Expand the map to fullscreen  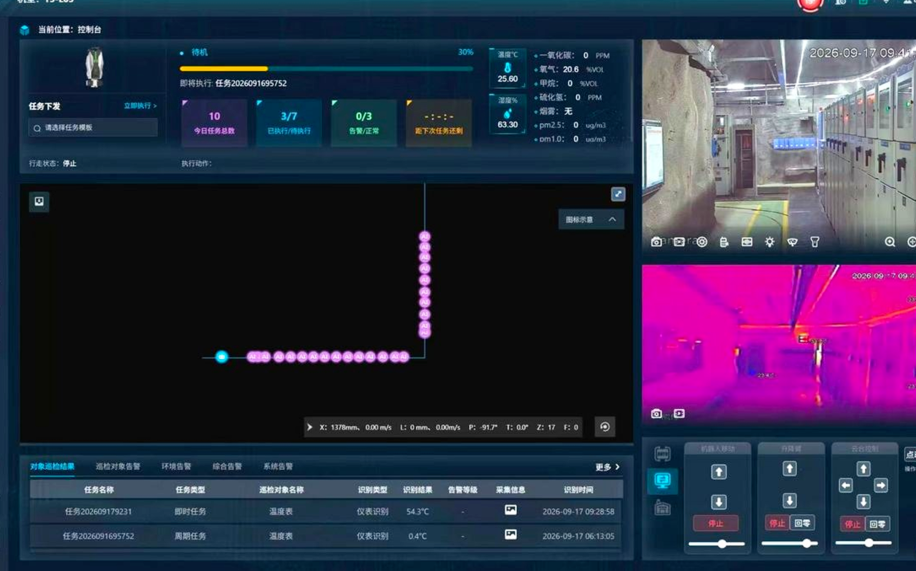click(618, 194)
